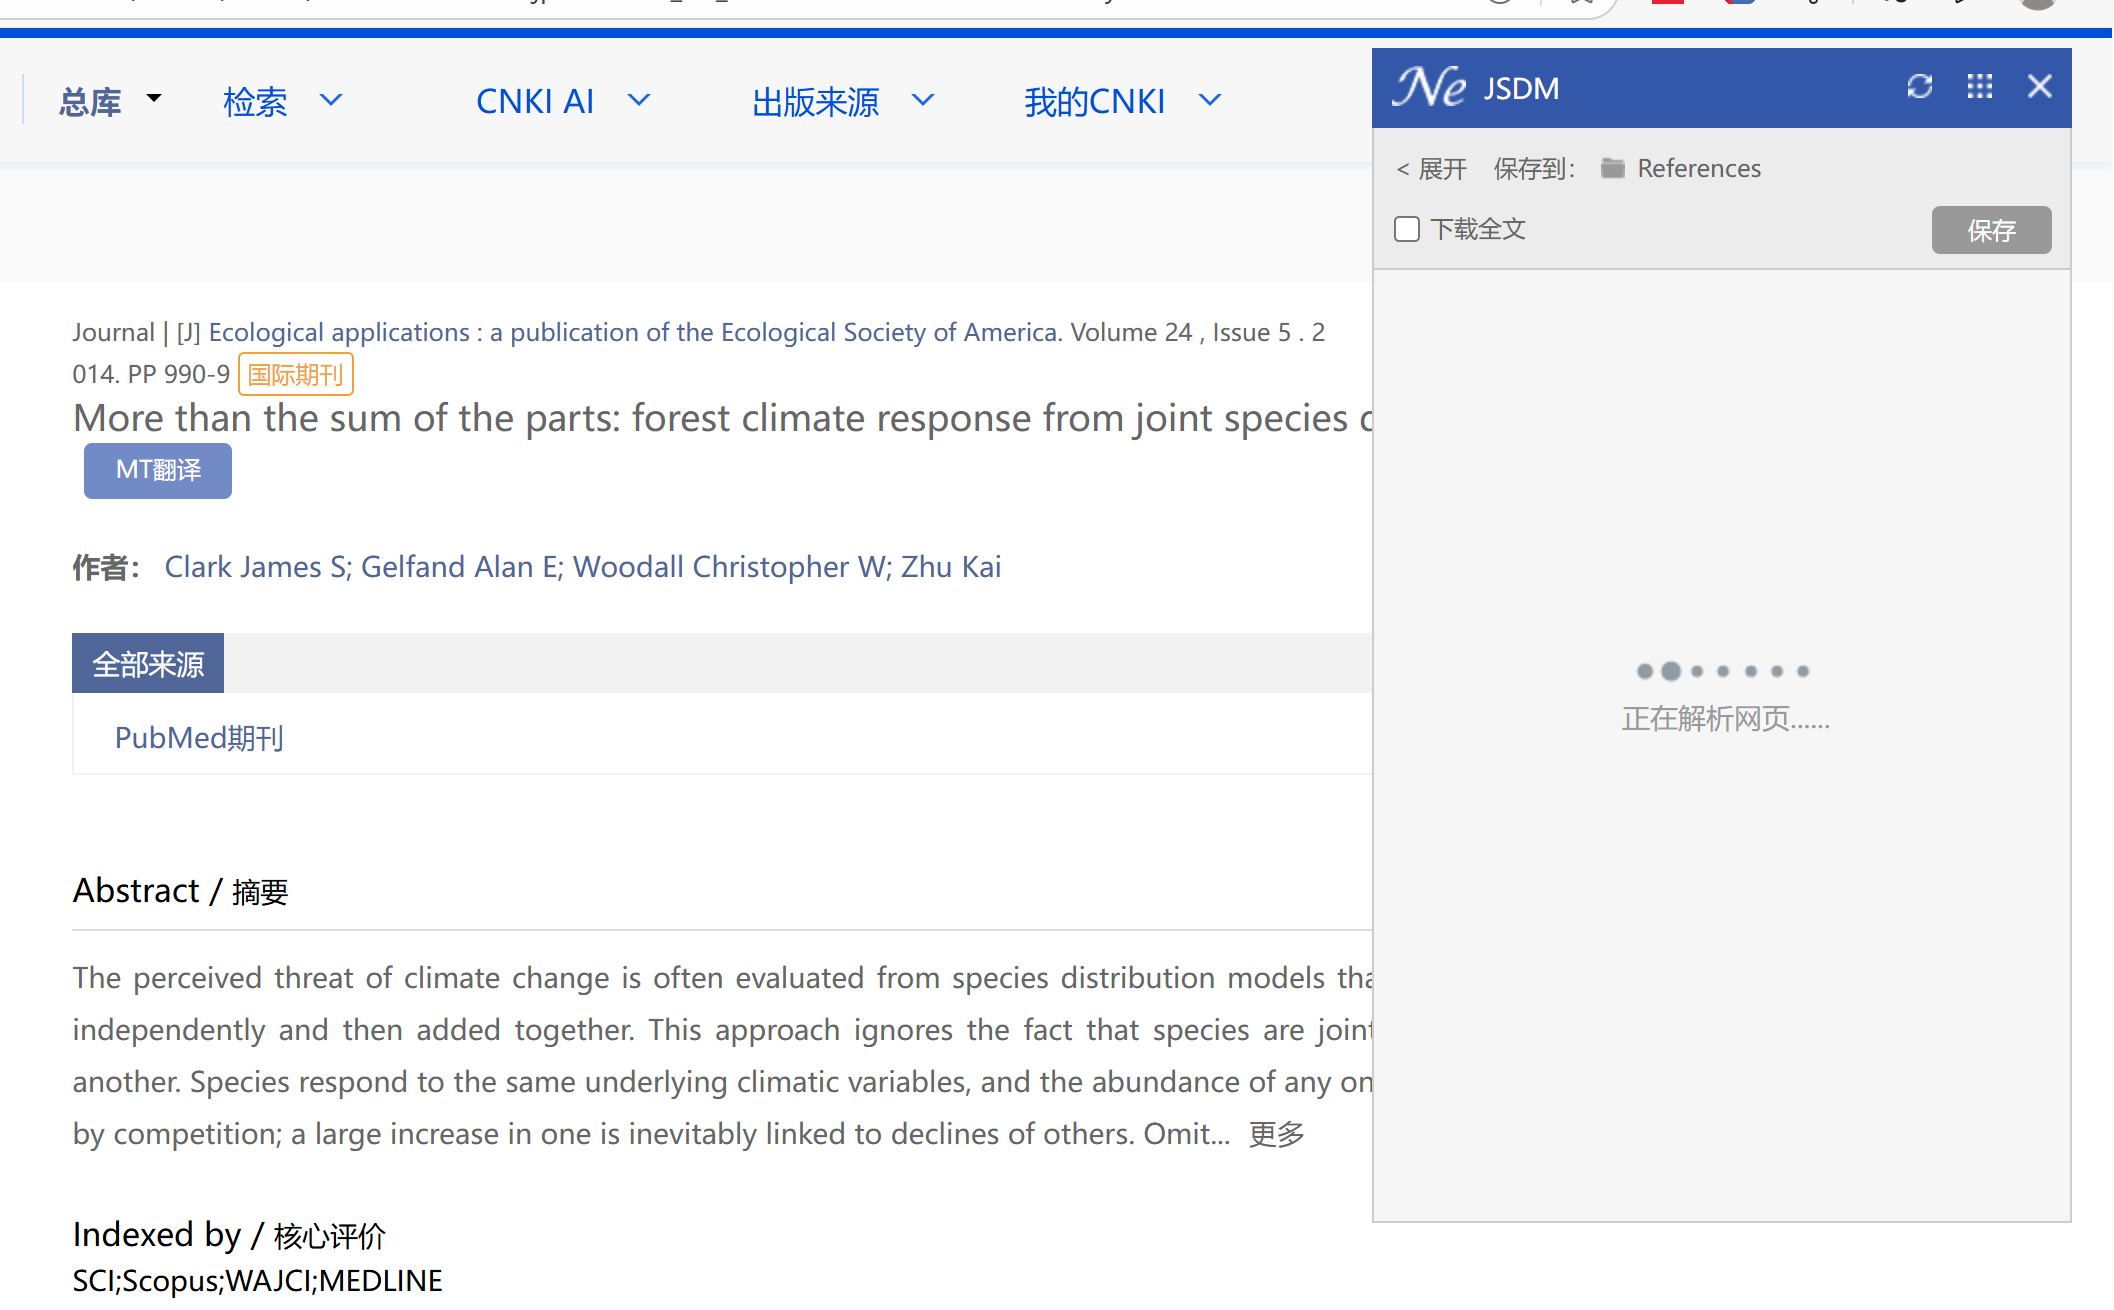Expand the 检索 menu chevron

tap(331, 100)
